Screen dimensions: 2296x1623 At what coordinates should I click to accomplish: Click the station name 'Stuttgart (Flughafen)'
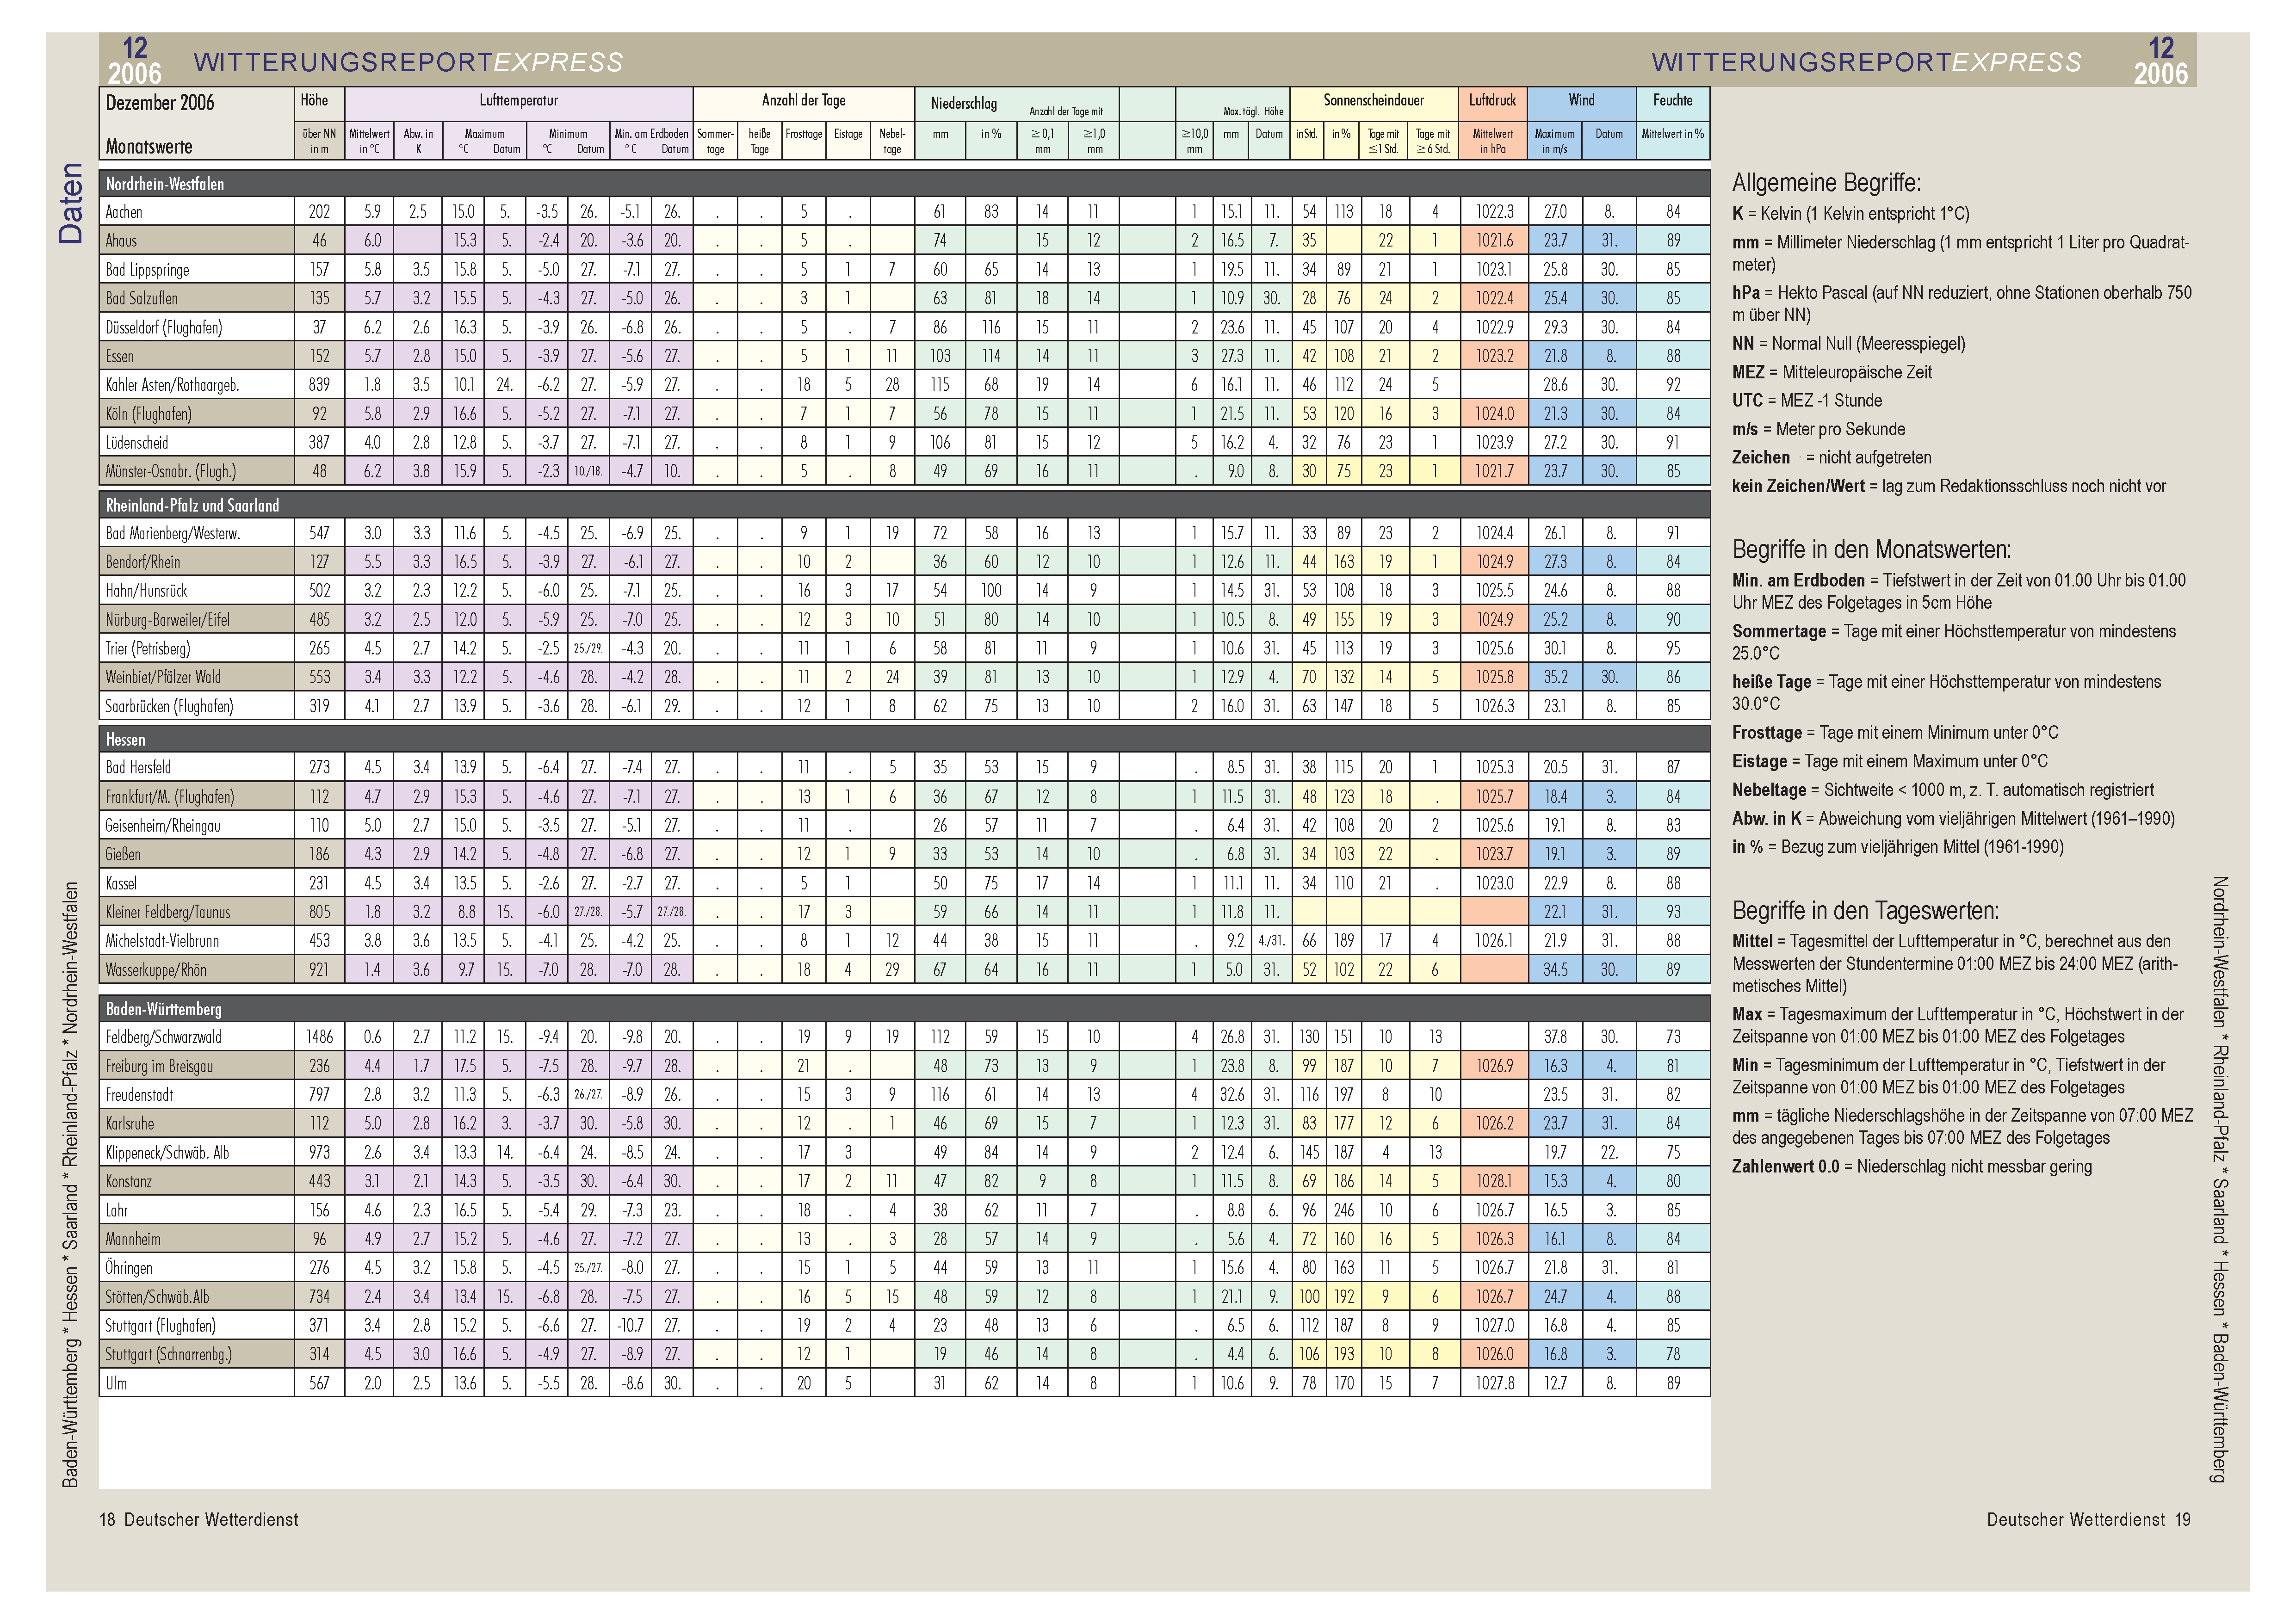click(160, 1326)
